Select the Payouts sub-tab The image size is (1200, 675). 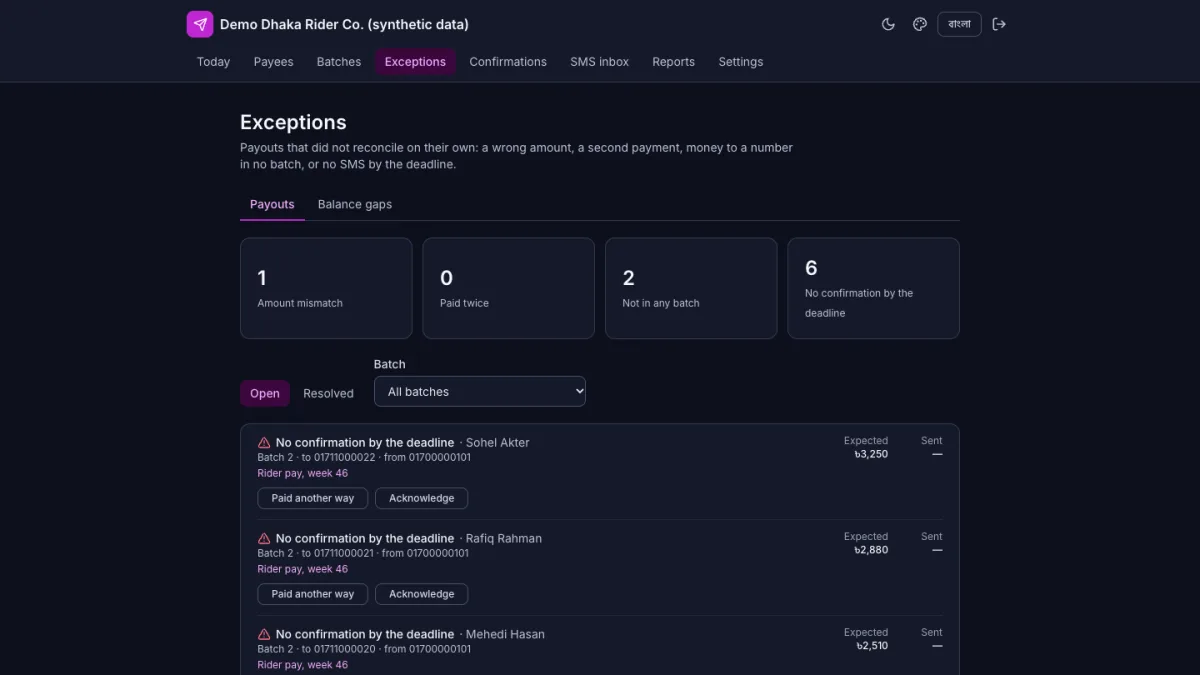click(x=272, y=204)
